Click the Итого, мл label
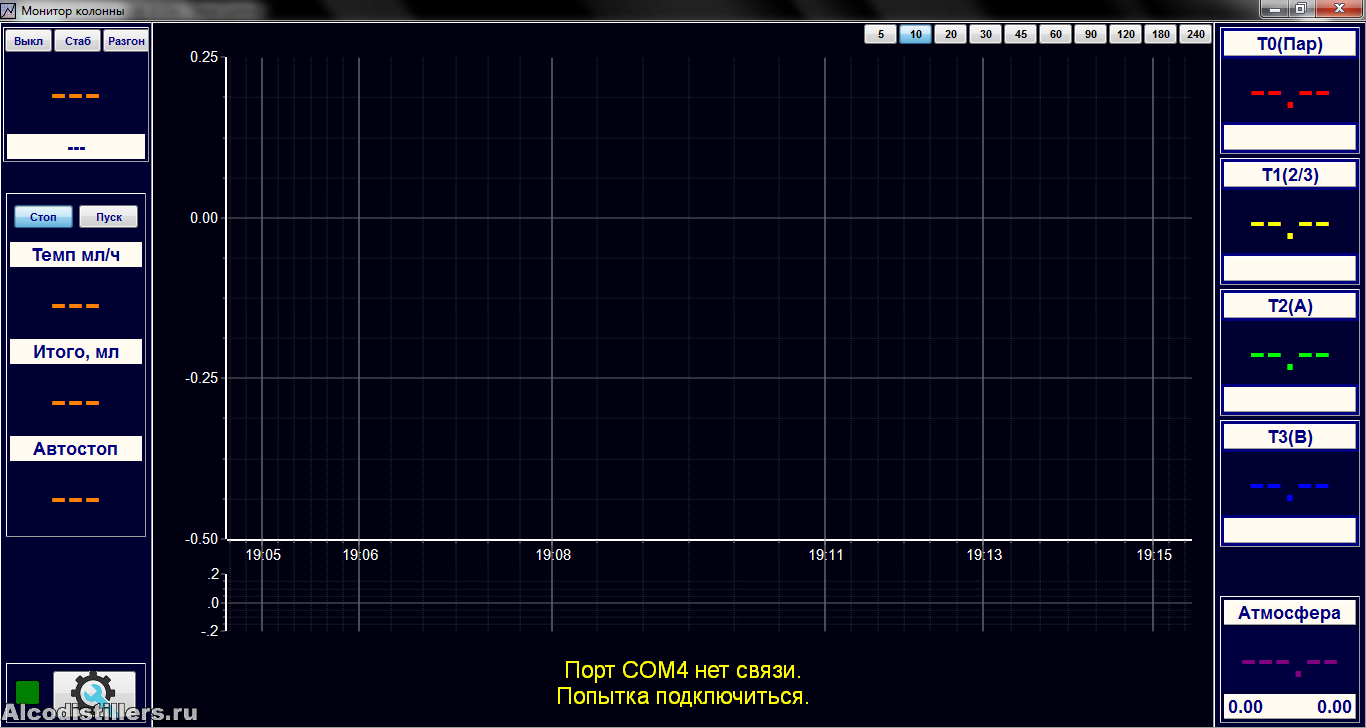Image resolution: width=1366 pixels, height=728 pixels. [x=76, y=352]
